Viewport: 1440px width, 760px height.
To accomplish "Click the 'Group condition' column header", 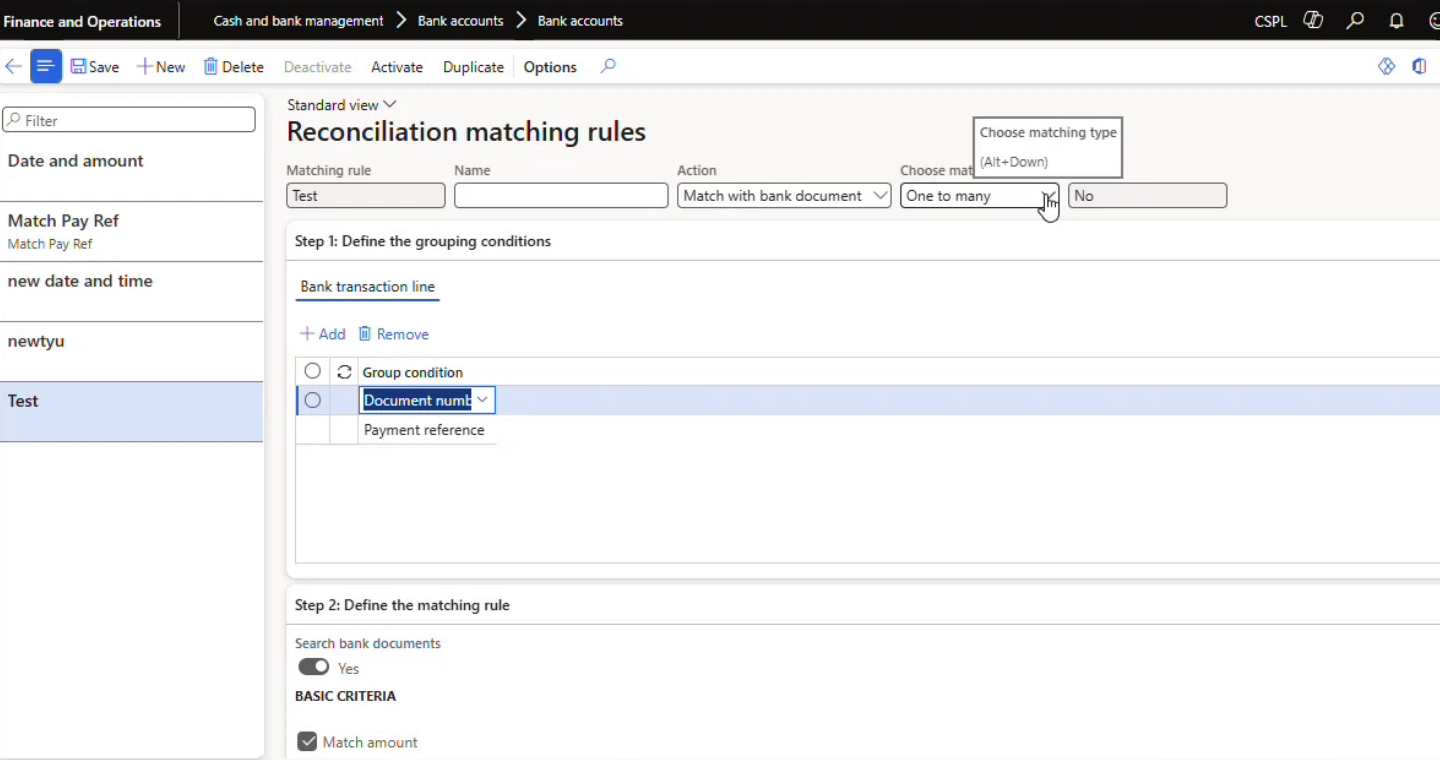I will tap(413, 372).
